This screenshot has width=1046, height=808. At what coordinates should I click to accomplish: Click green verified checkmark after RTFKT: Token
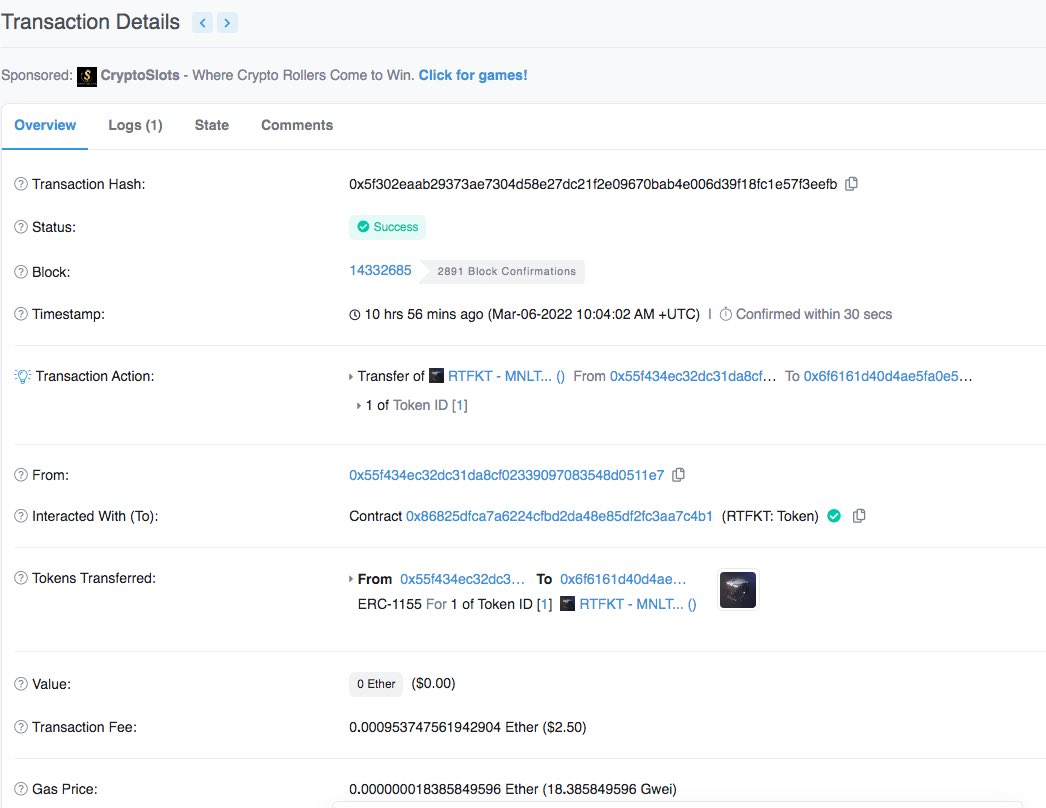click(834, 516)
